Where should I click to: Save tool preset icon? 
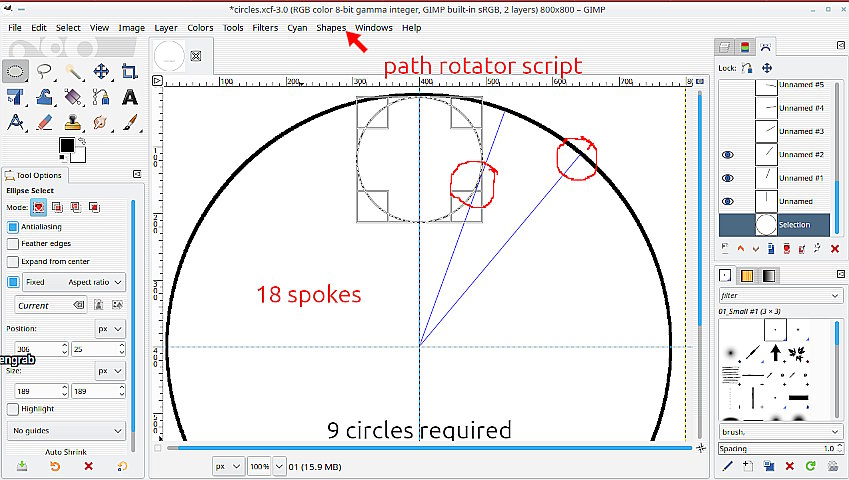[22, 466]
